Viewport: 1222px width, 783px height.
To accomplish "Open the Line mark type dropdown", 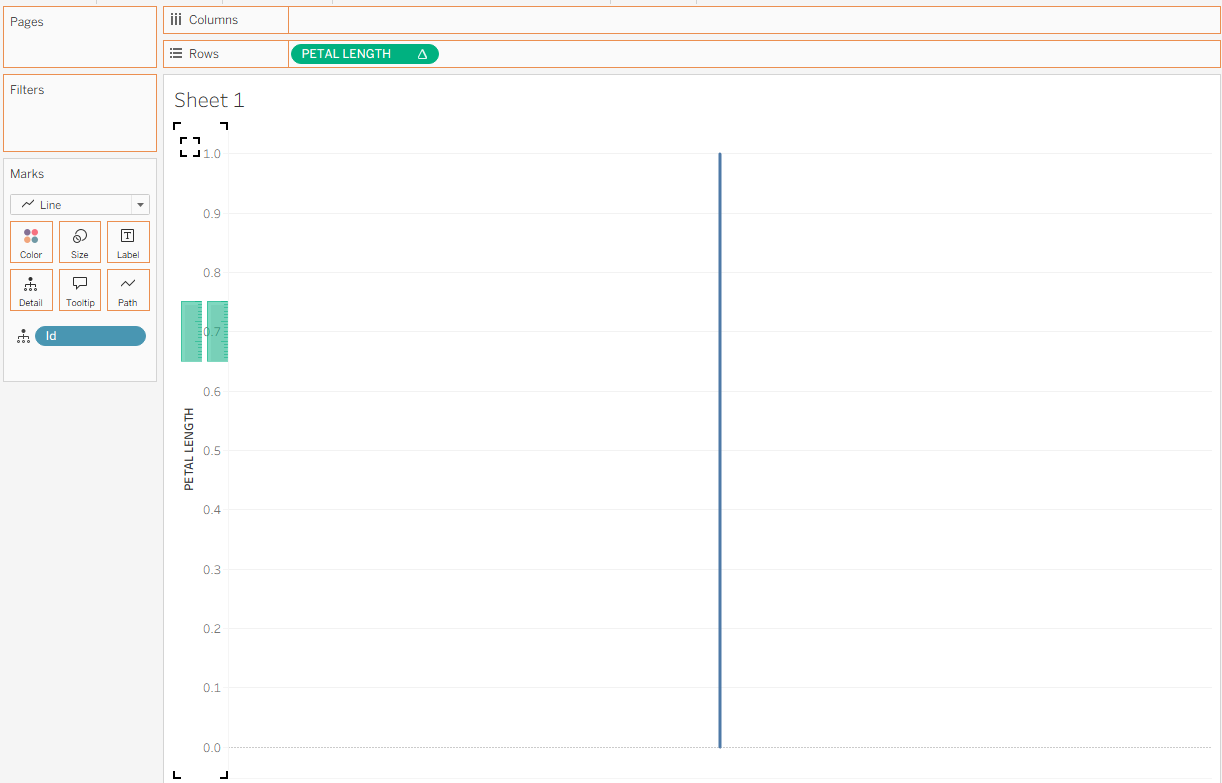I will pos(80,205).
